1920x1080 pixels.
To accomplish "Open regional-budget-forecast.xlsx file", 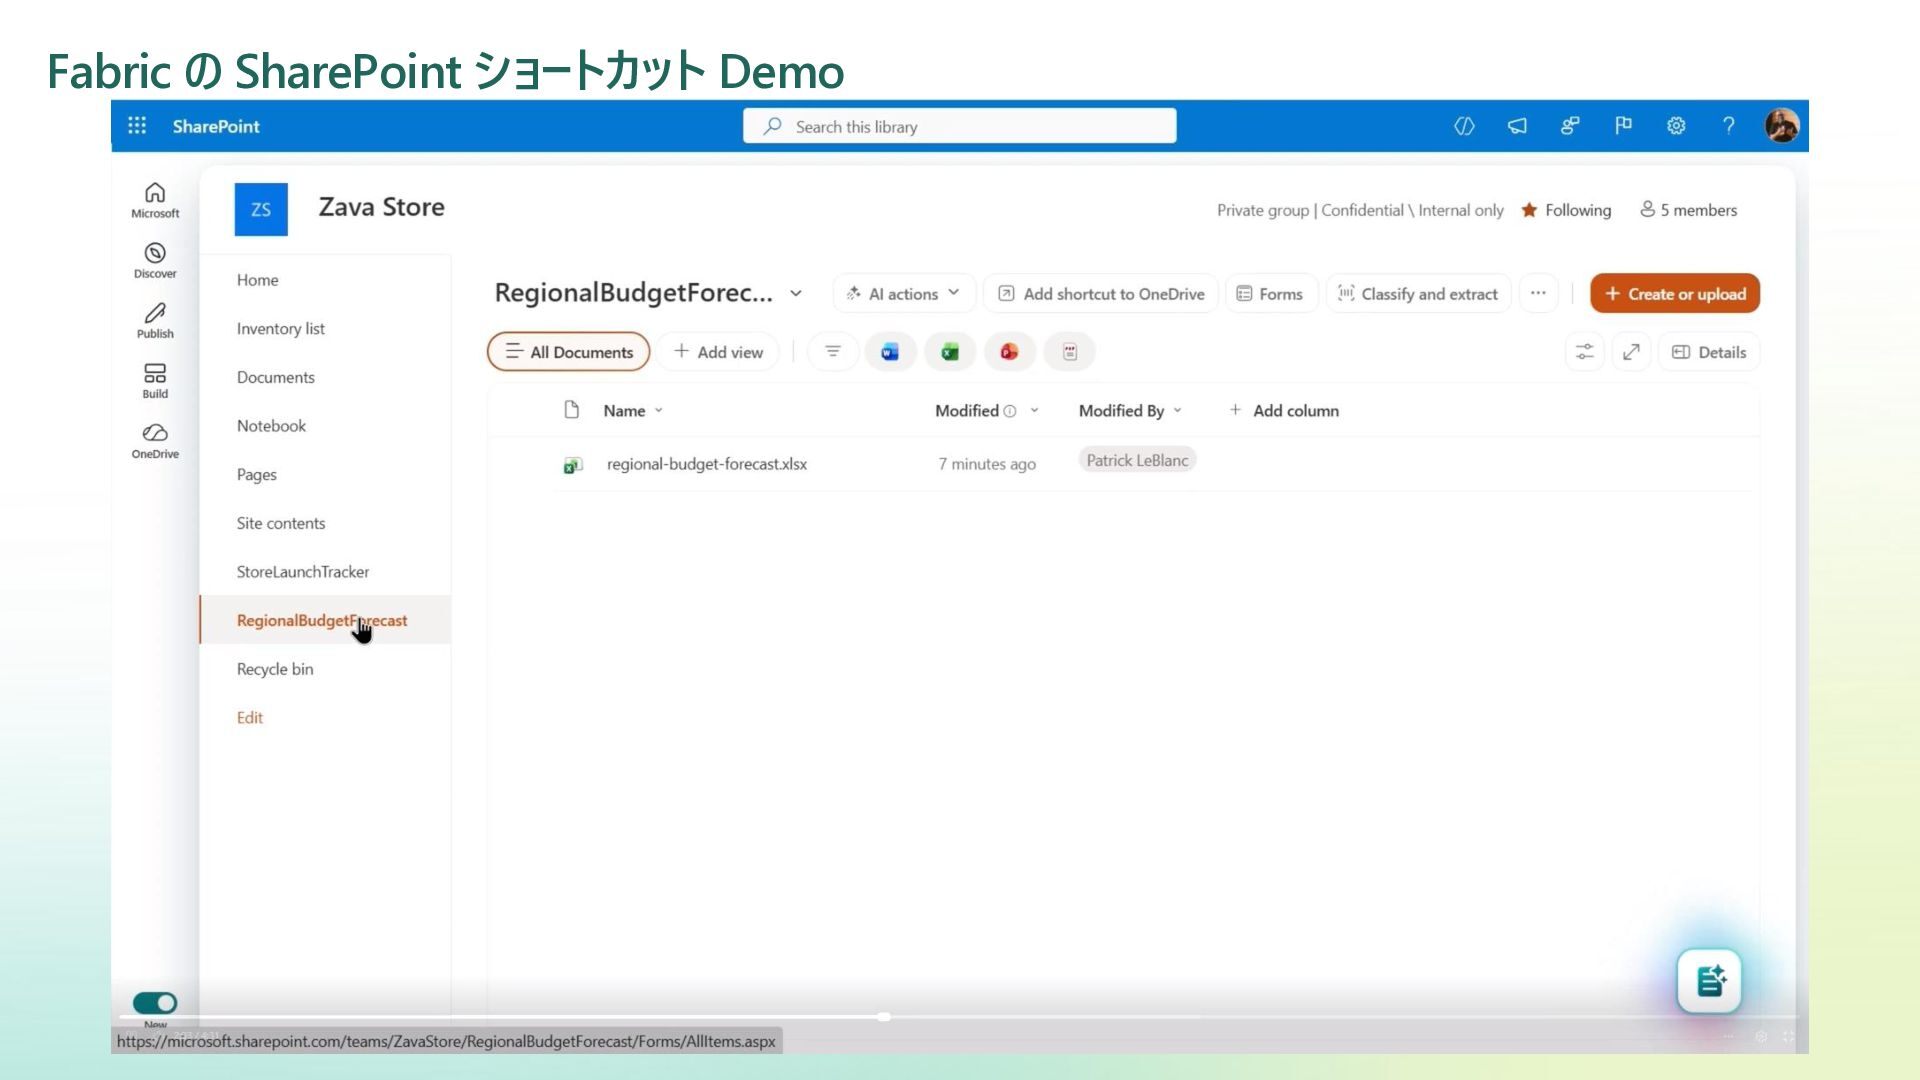I will 706,464.
